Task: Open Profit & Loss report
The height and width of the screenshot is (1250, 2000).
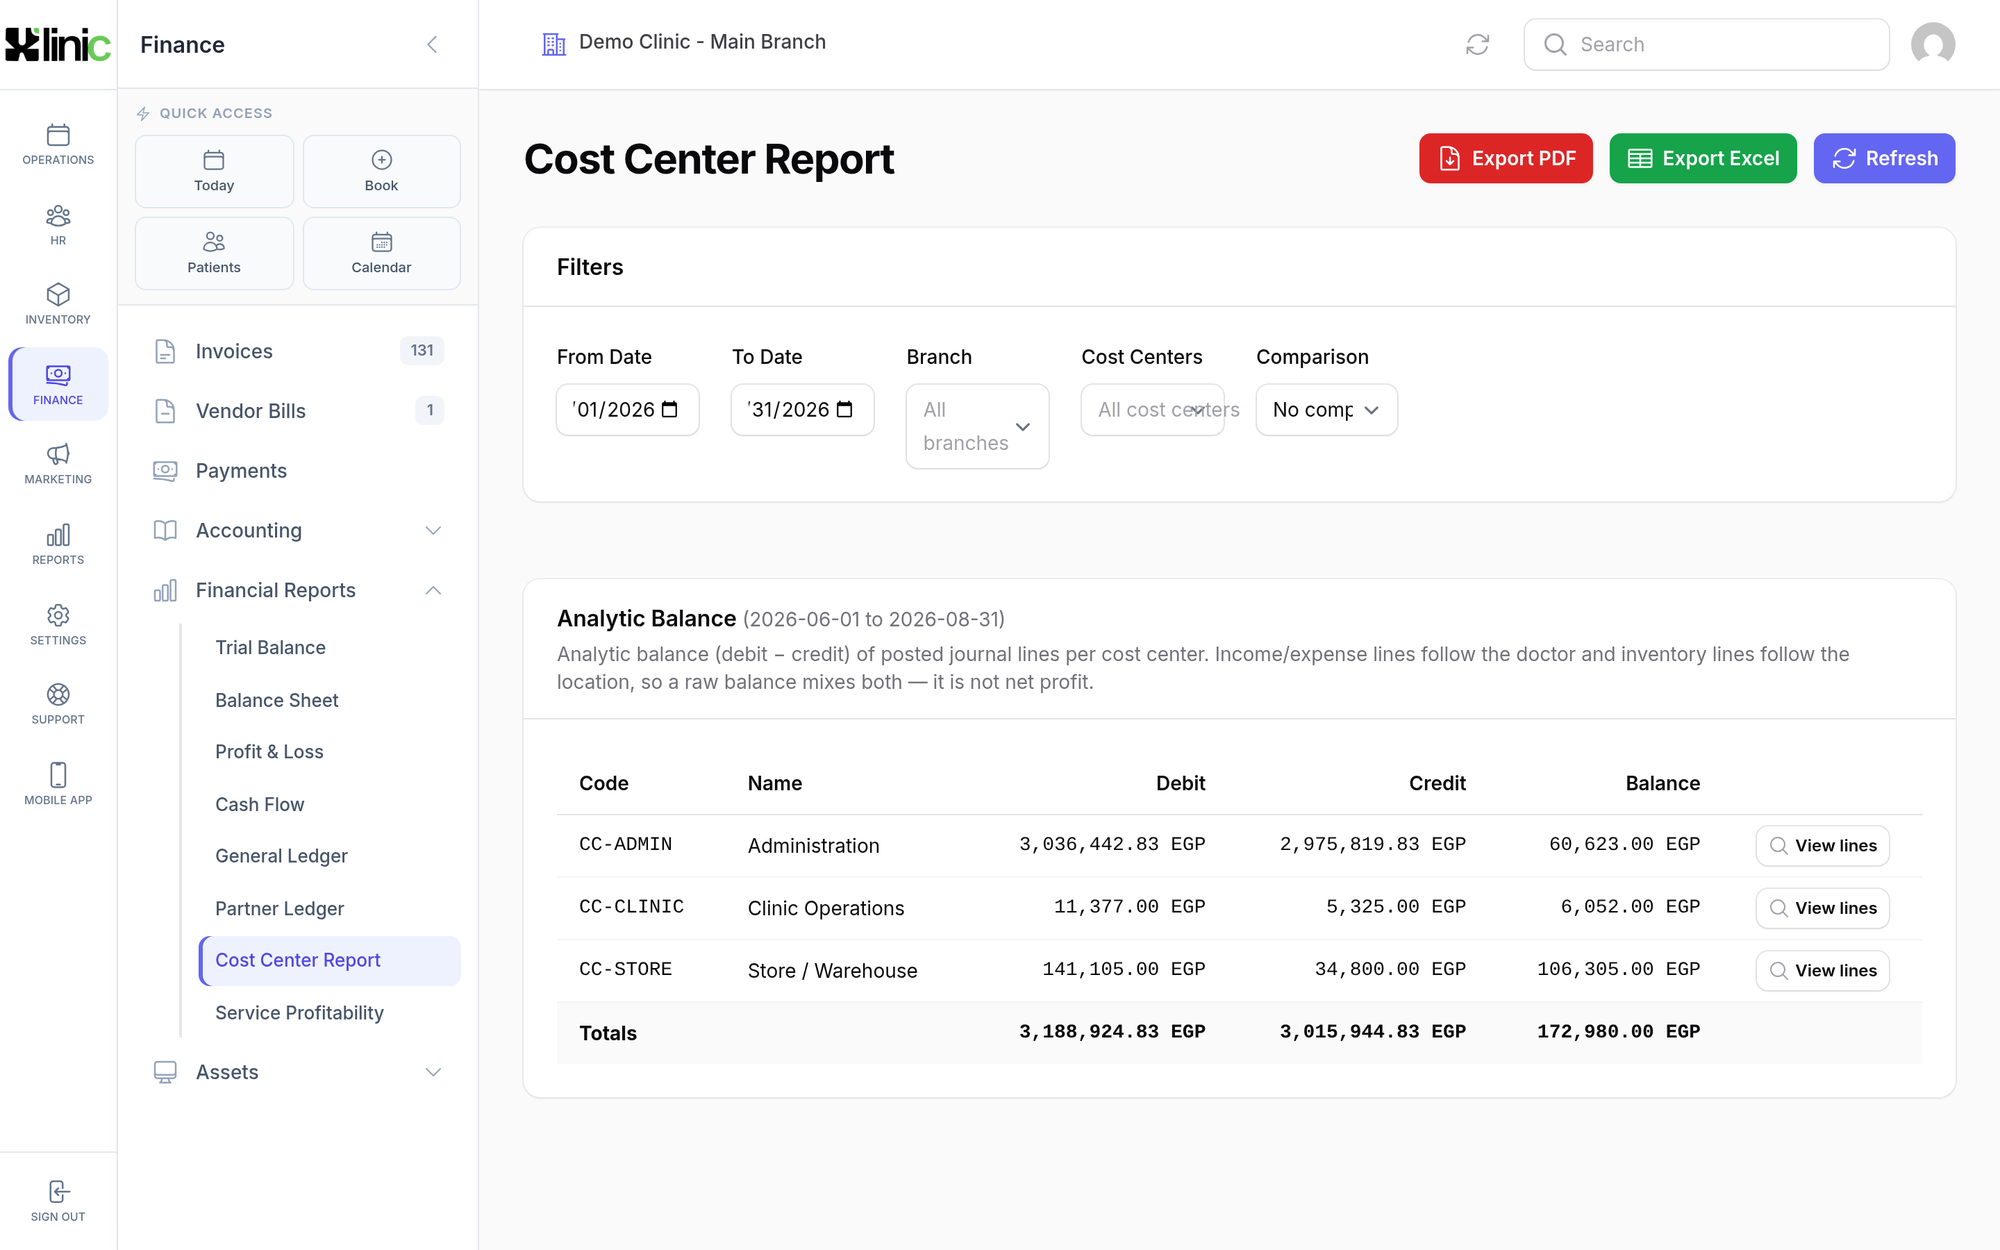Action: 269,752
